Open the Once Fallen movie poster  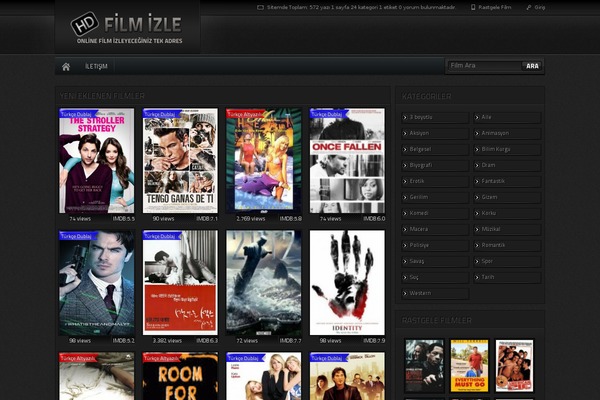tap(347, 161)
